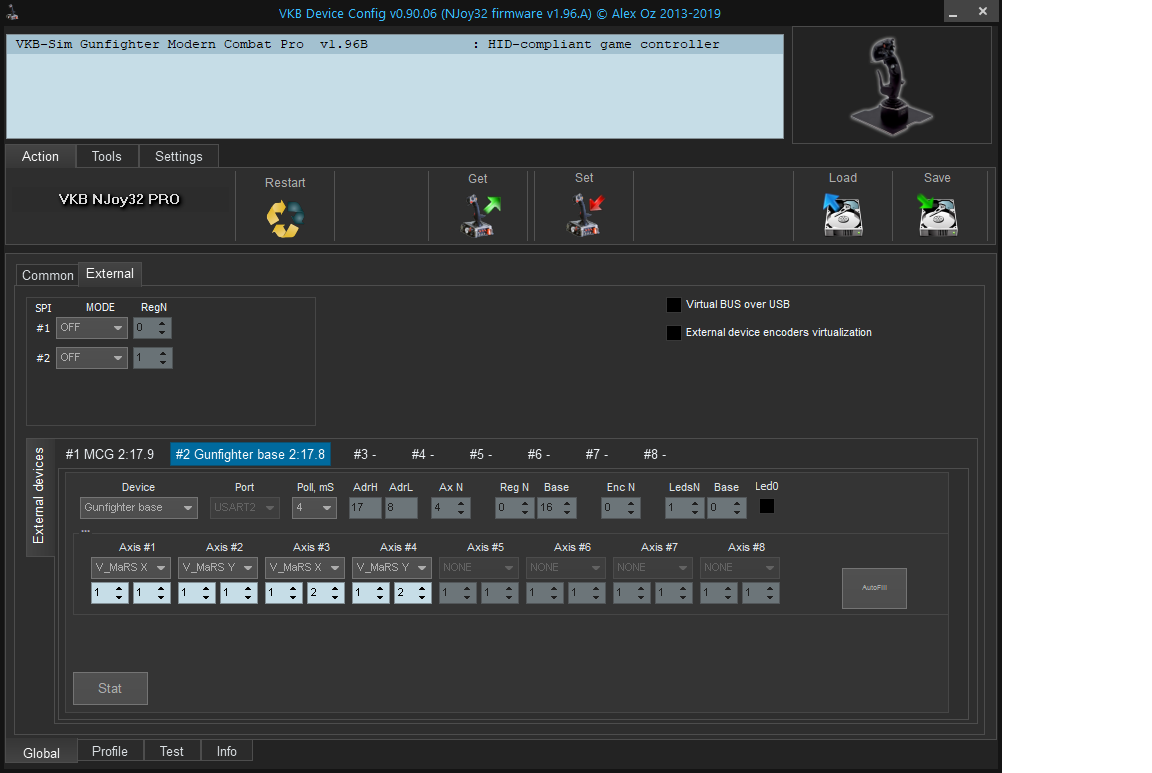Expand the Device Gunfighter base dropdown
The height and width of the screenshot is (773, 1152).
pyautogui.click(x=139, y=508)
